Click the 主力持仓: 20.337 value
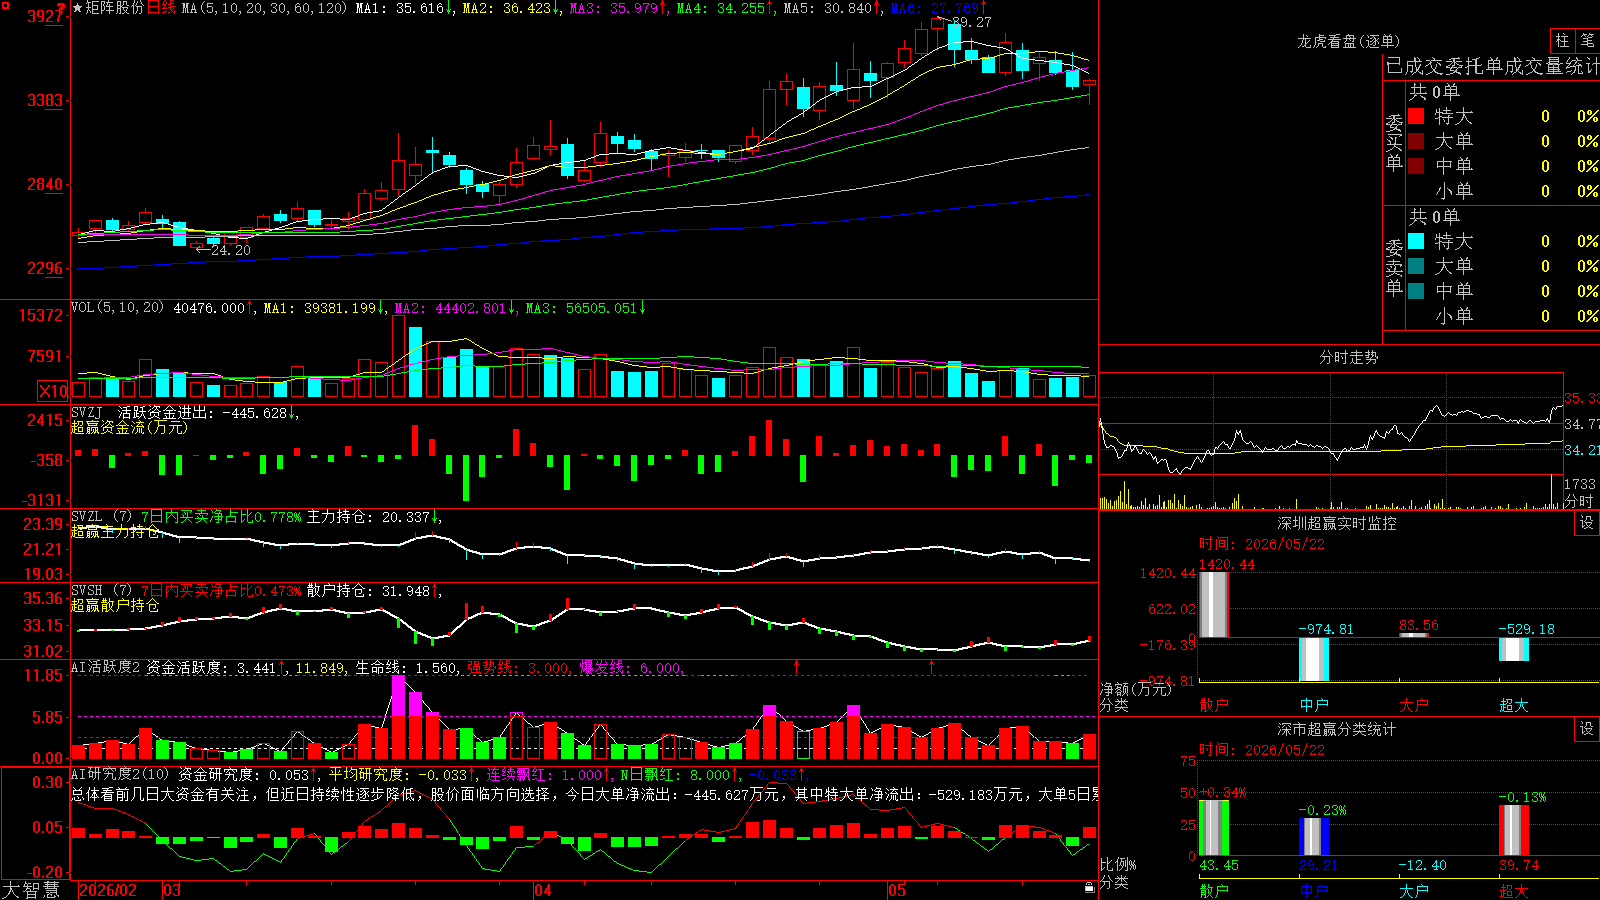1600x900 pixels. [x=368, y=517]
